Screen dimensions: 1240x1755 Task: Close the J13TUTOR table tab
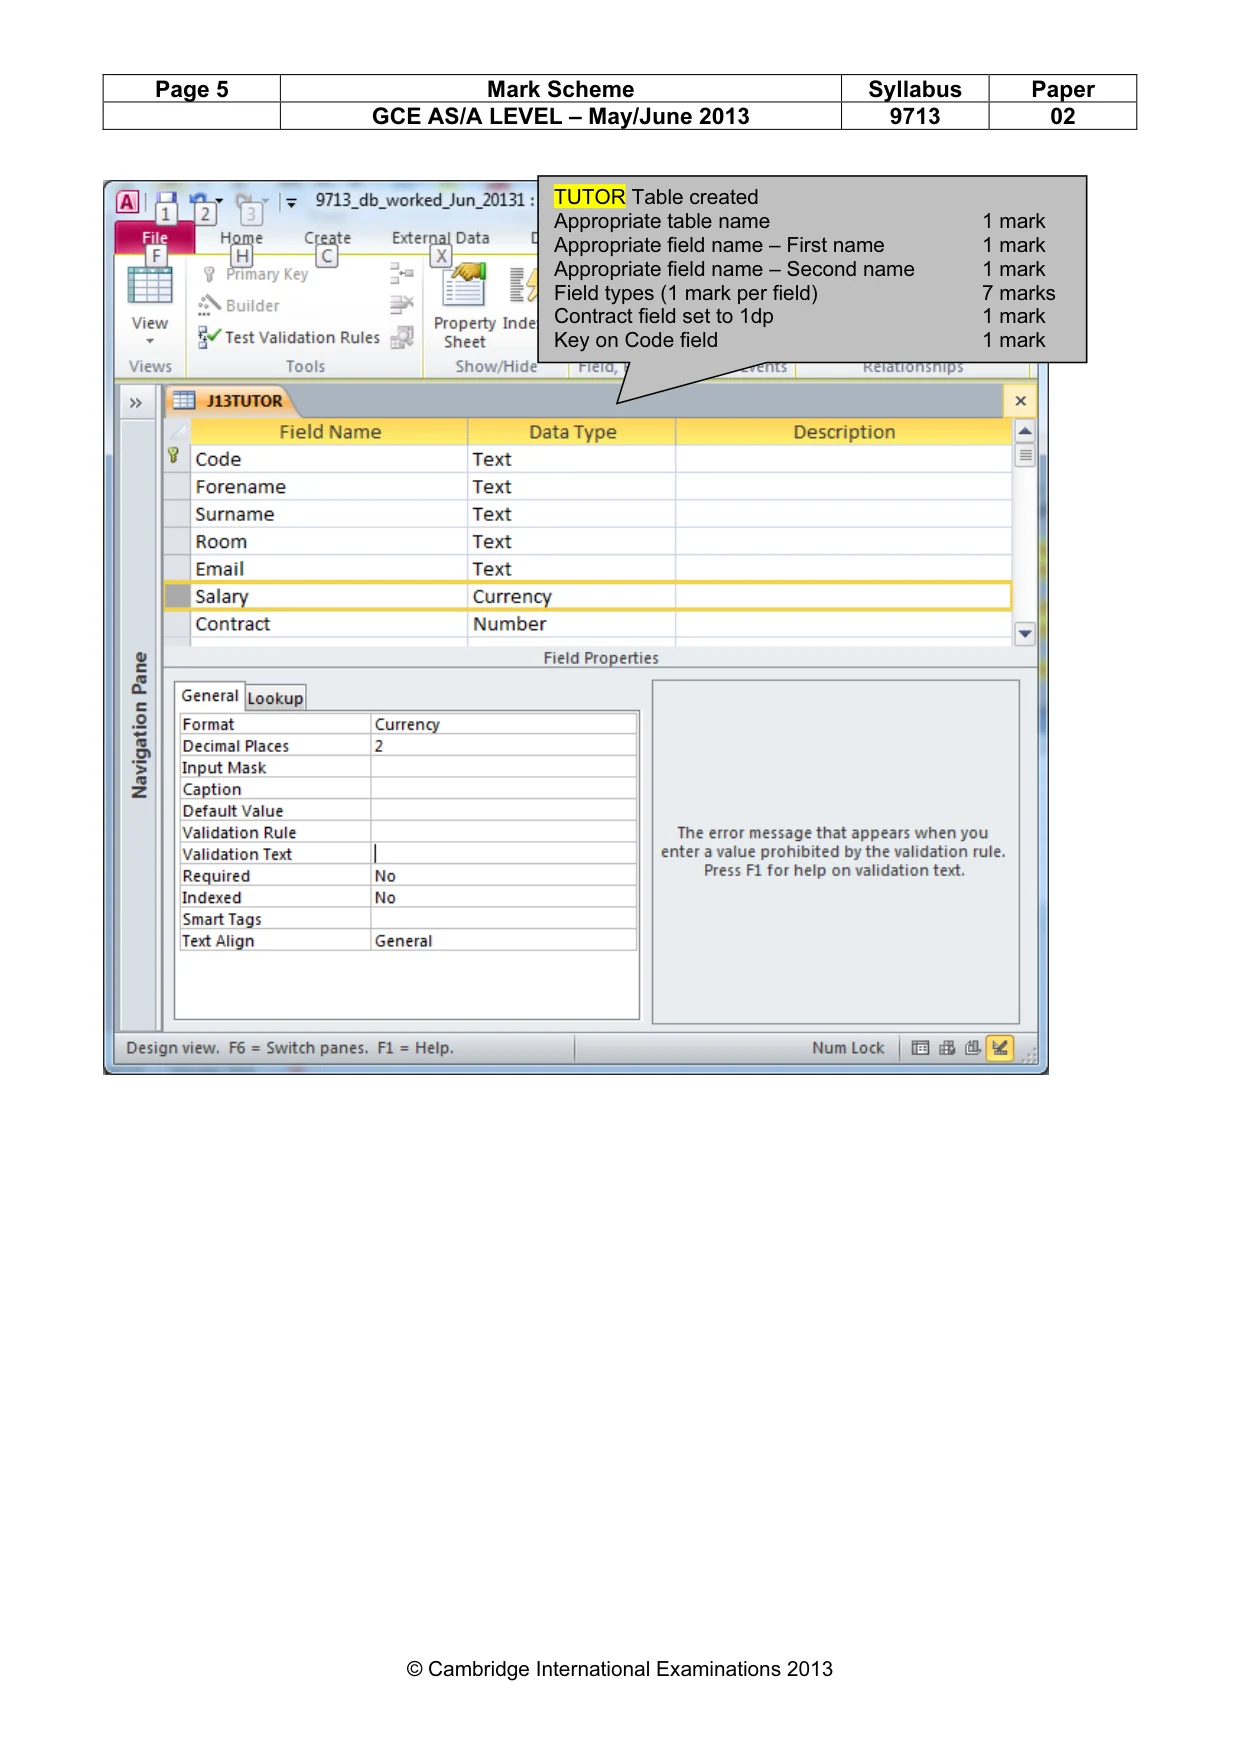point(1020,401)
